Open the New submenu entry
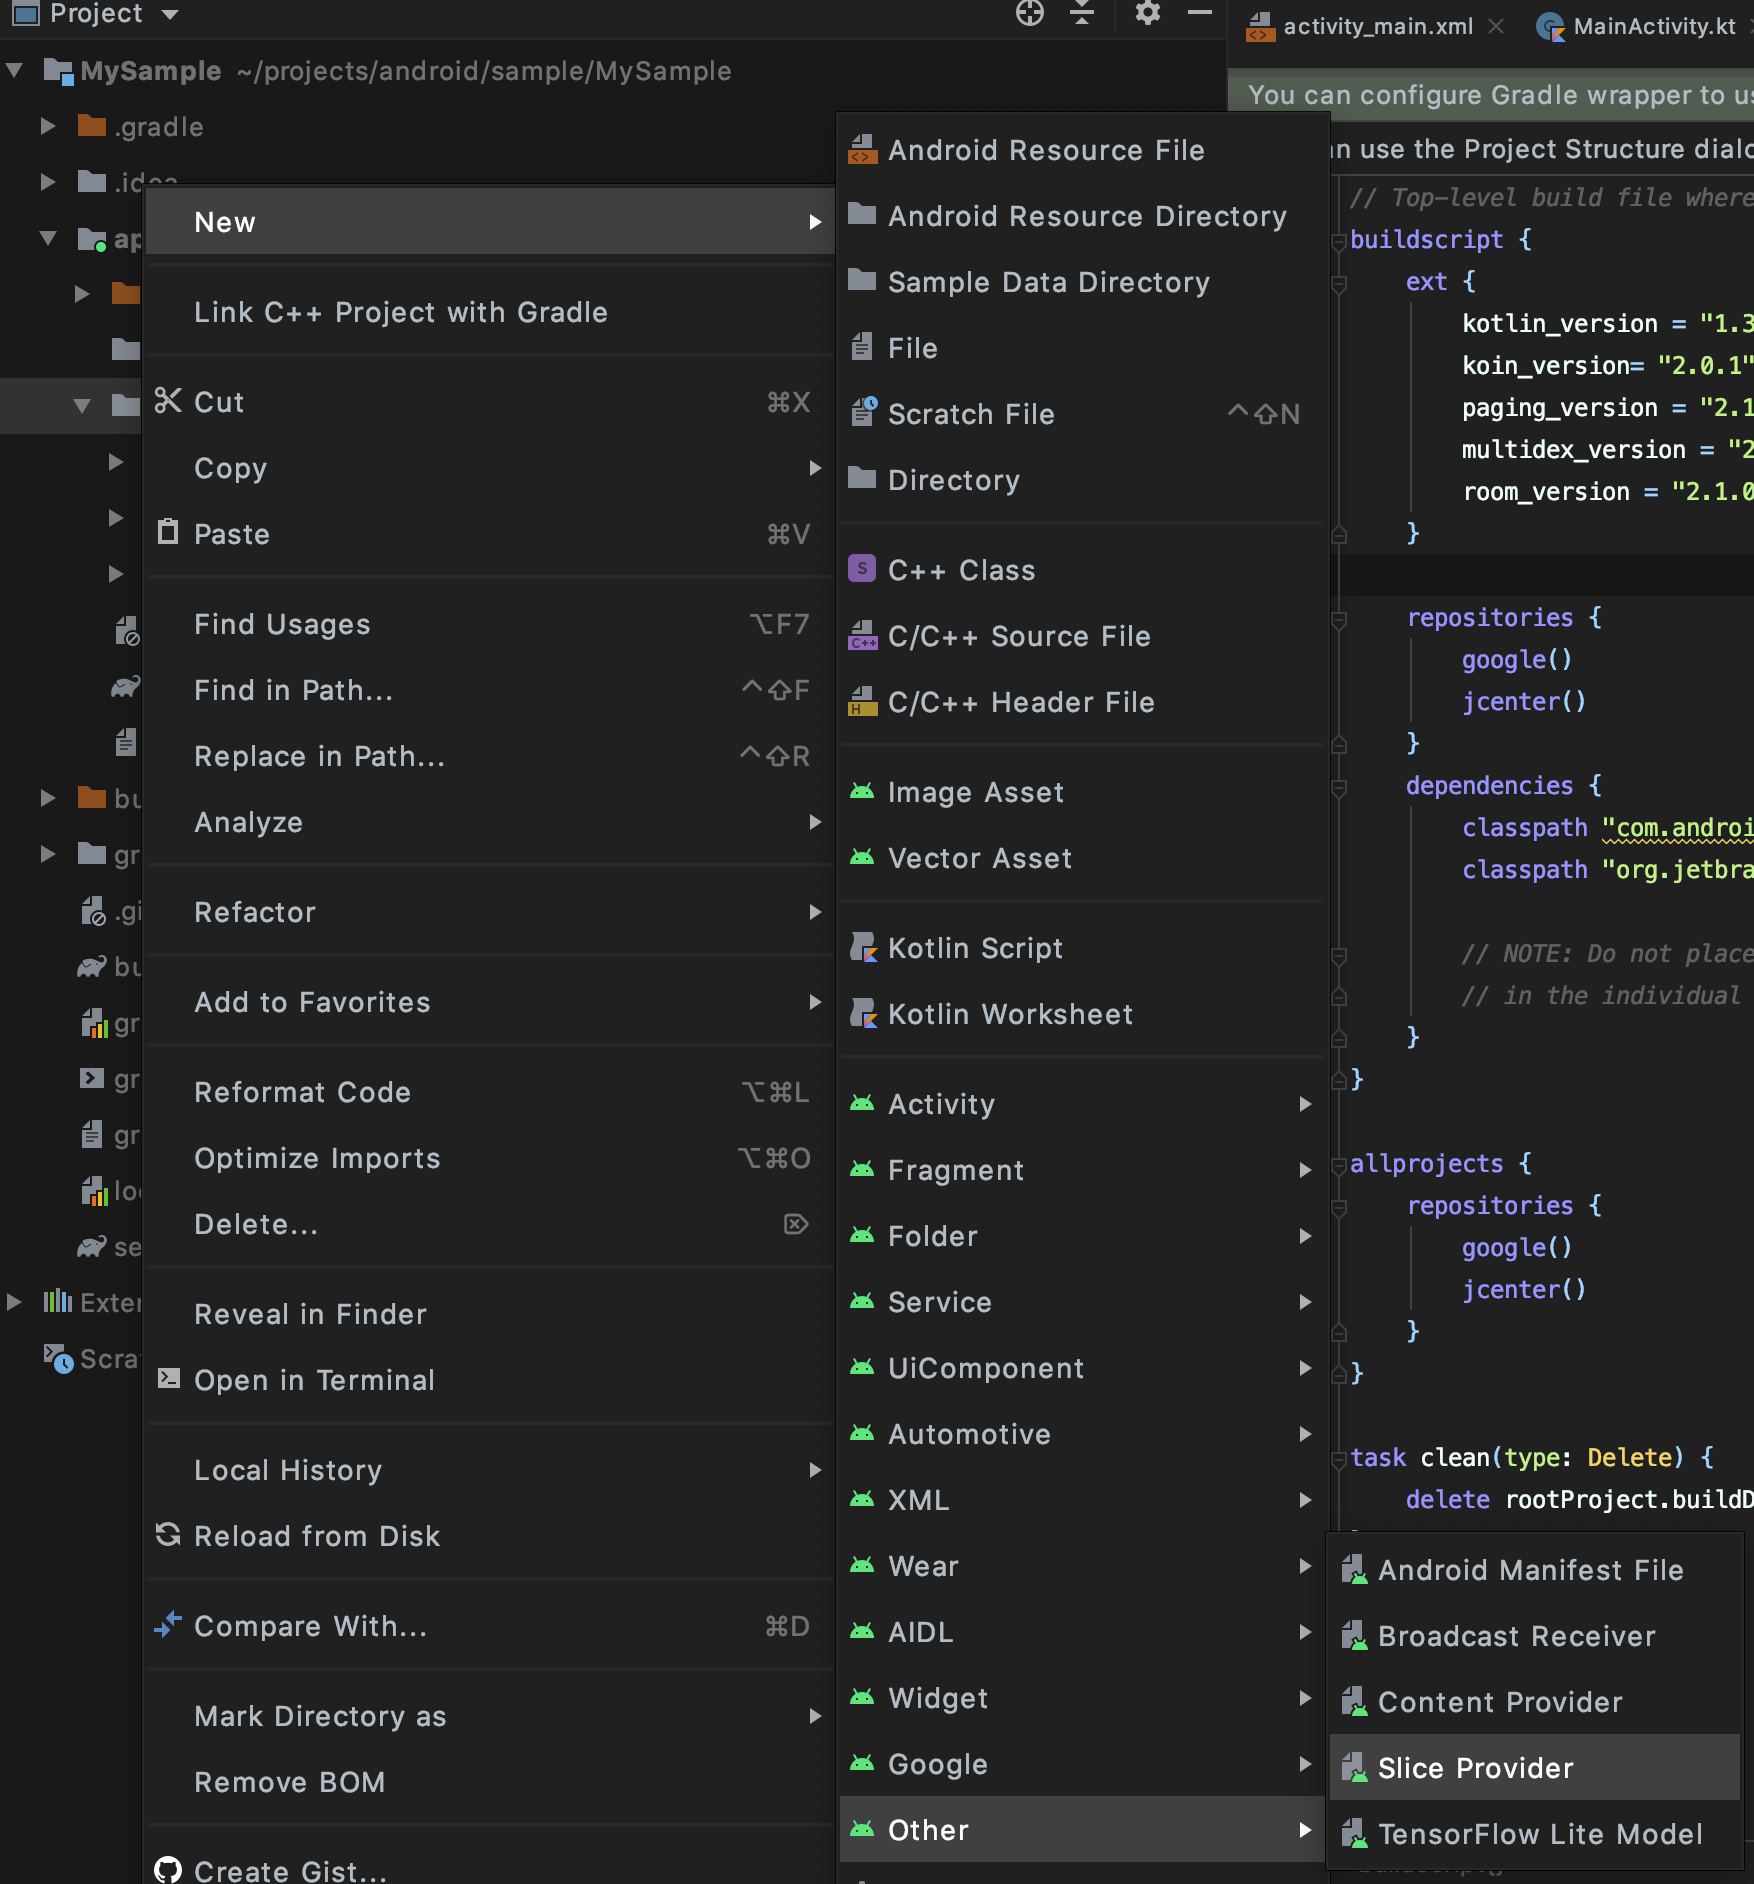Screen dimensions: 1754x1884 click(491, 222)
